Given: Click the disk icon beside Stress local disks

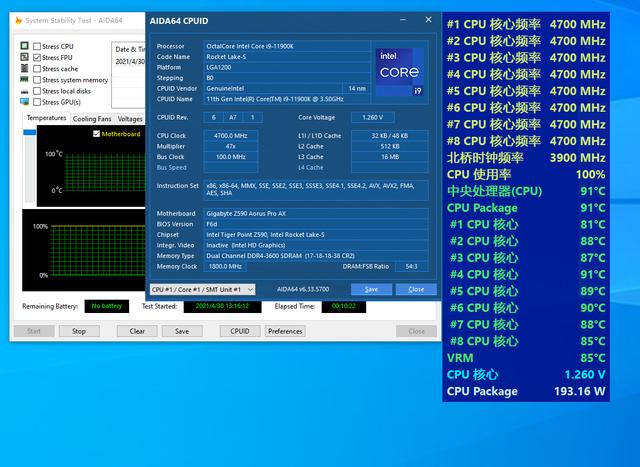Looking at the screenshot, I should [x=24, y=91].
